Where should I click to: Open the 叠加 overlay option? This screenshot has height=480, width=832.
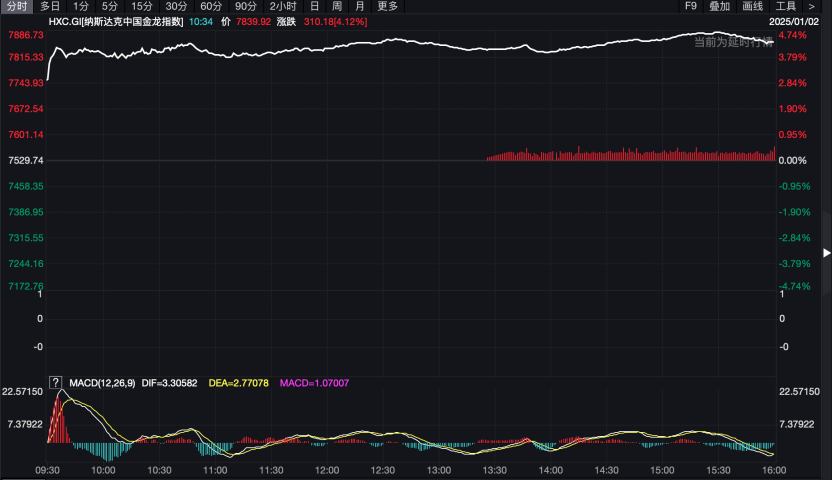click(720, 6)
